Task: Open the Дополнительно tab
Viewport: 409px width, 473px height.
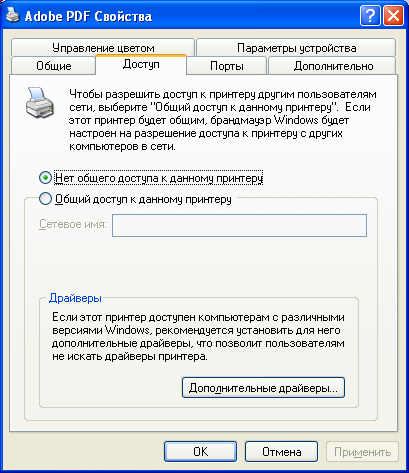Action: (332, 65)
